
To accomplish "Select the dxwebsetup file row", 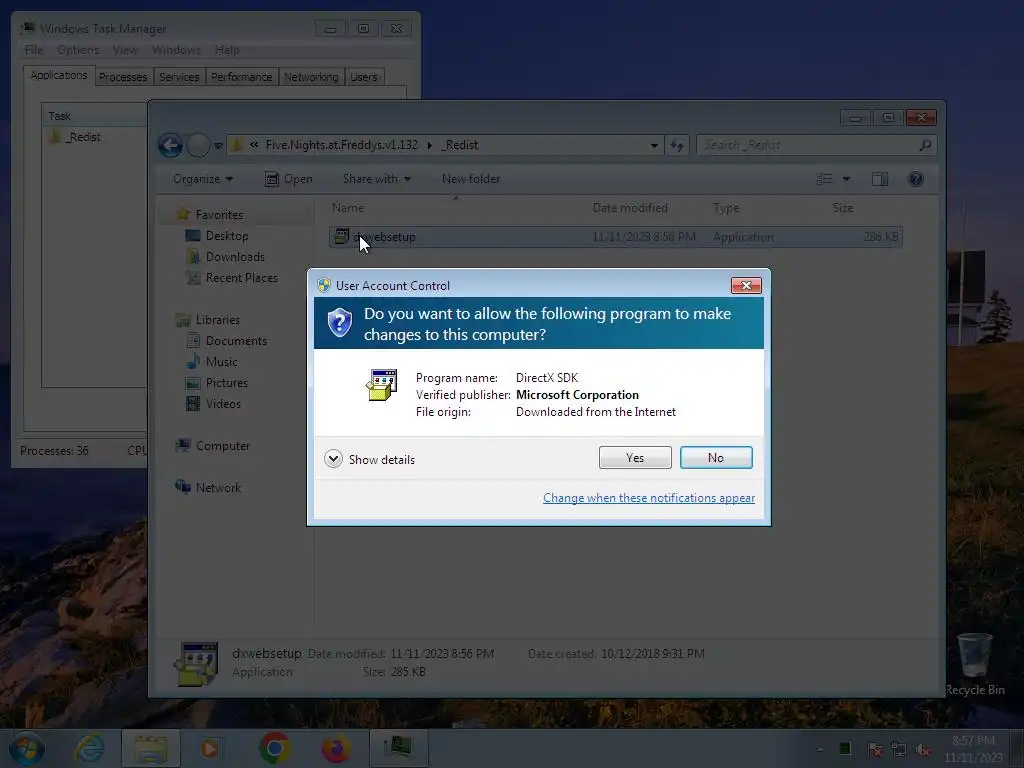I will (615, 236).
